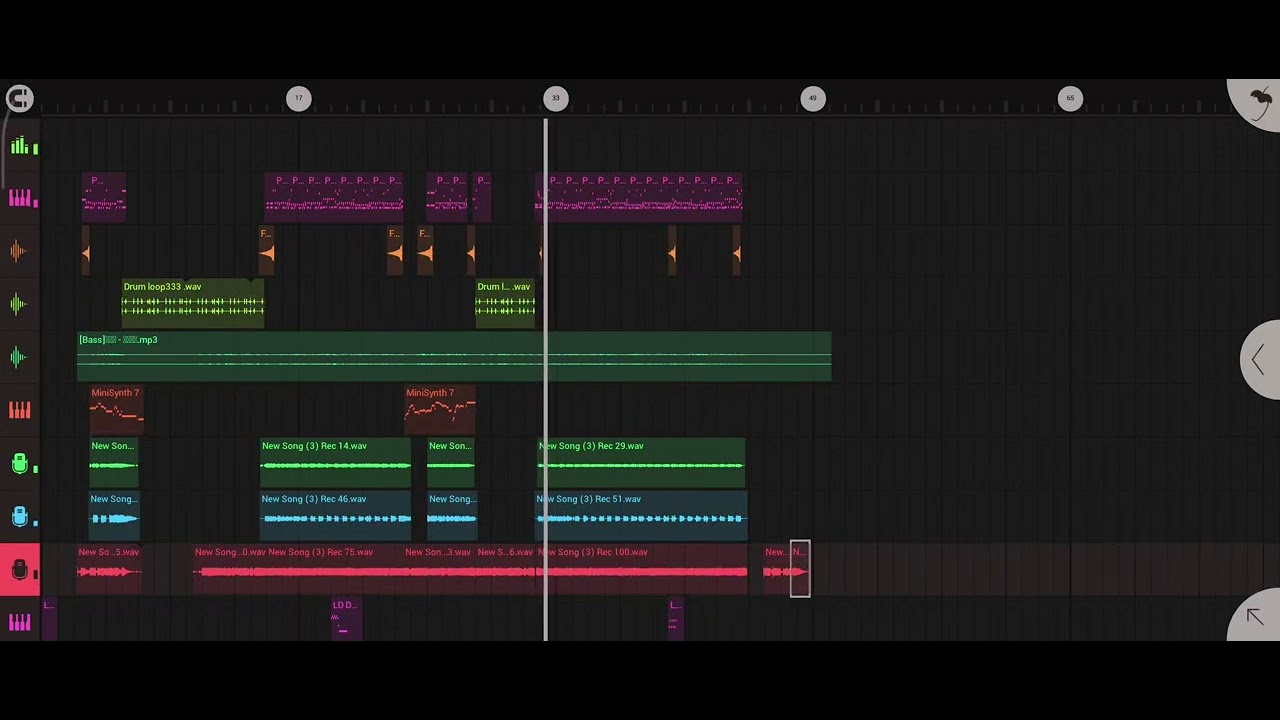The height and width of the screenshot is (720, 1280).
Task: Select the New Song (3) Rec 29.wav clip
Action: click(641, 463)
